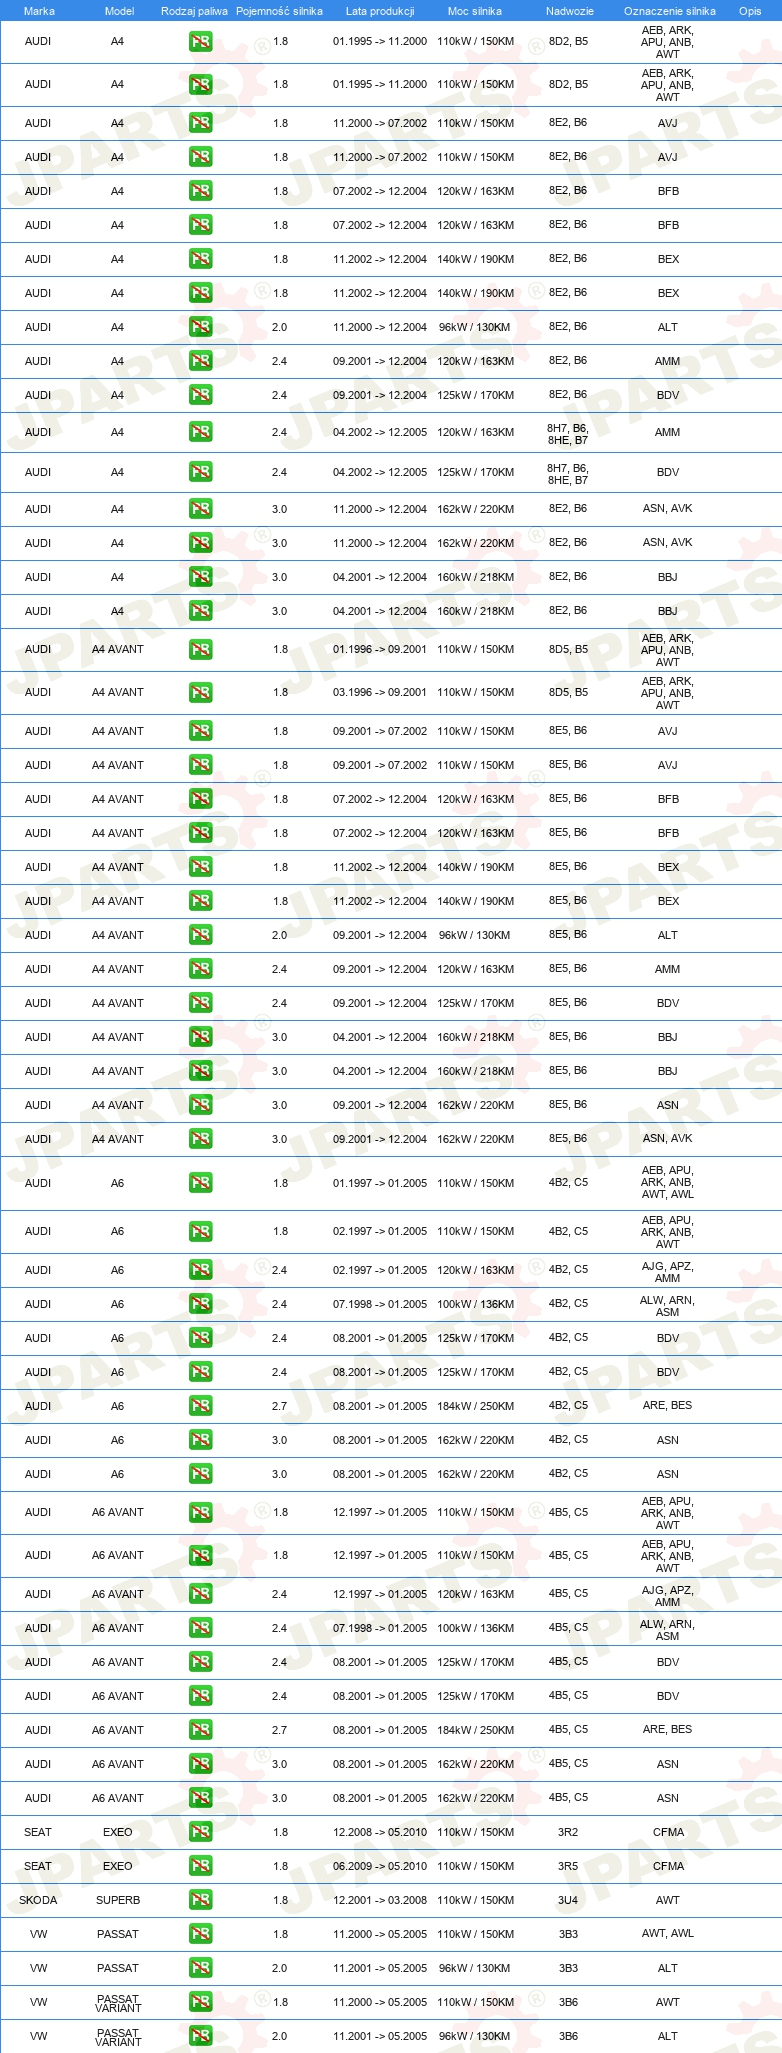
Task: Click the 3B3 cell in VW PASSAT 2.0 row
Action: point(568,1968)
